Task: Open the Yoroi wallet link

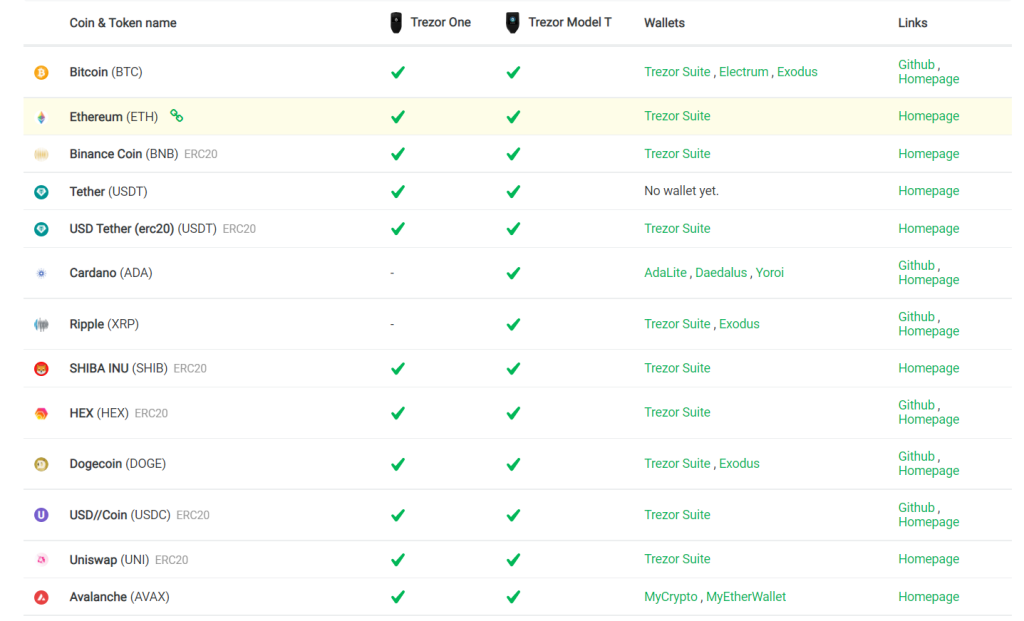Action: (770, 273)
